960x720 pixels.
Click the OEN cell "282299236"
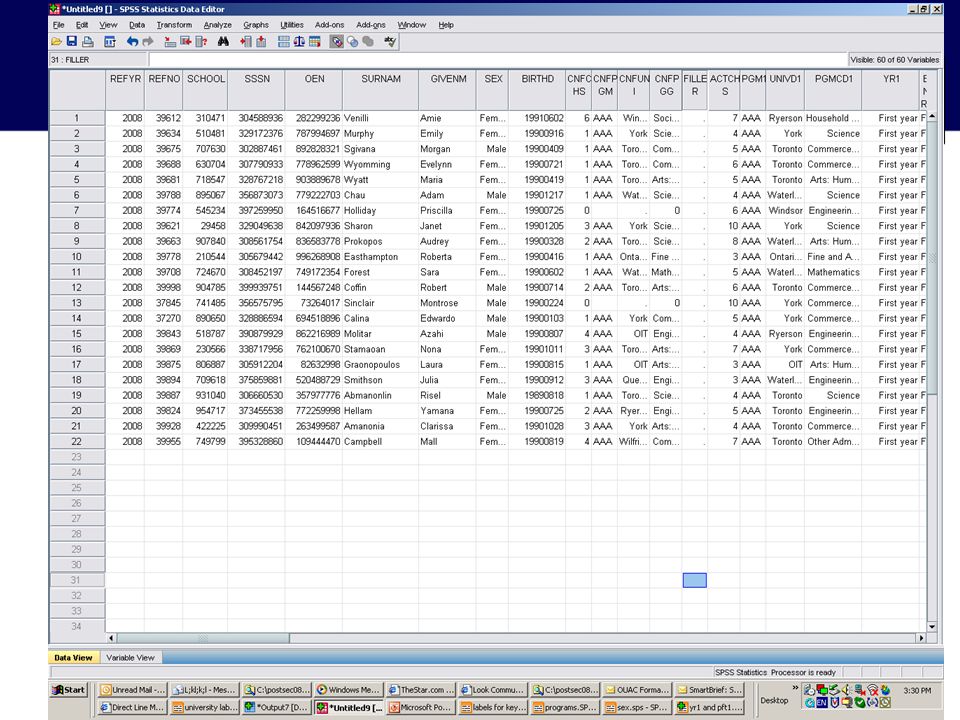(x=315, y=118)
